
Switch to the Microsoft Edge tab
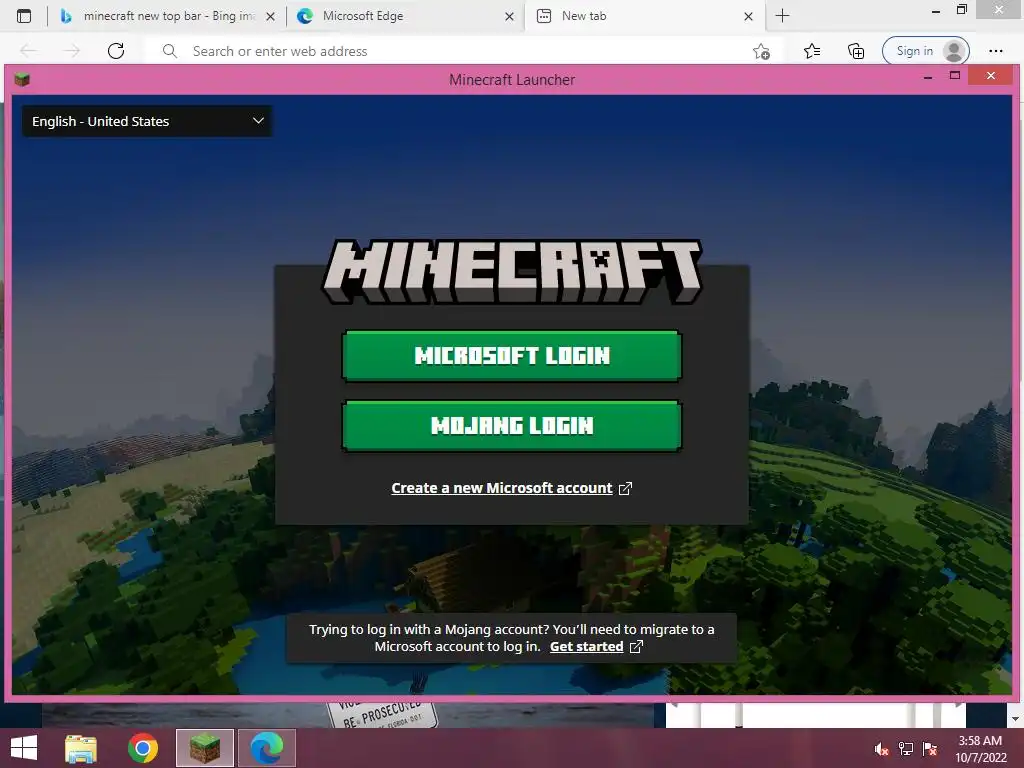click(x=405, y=16)
